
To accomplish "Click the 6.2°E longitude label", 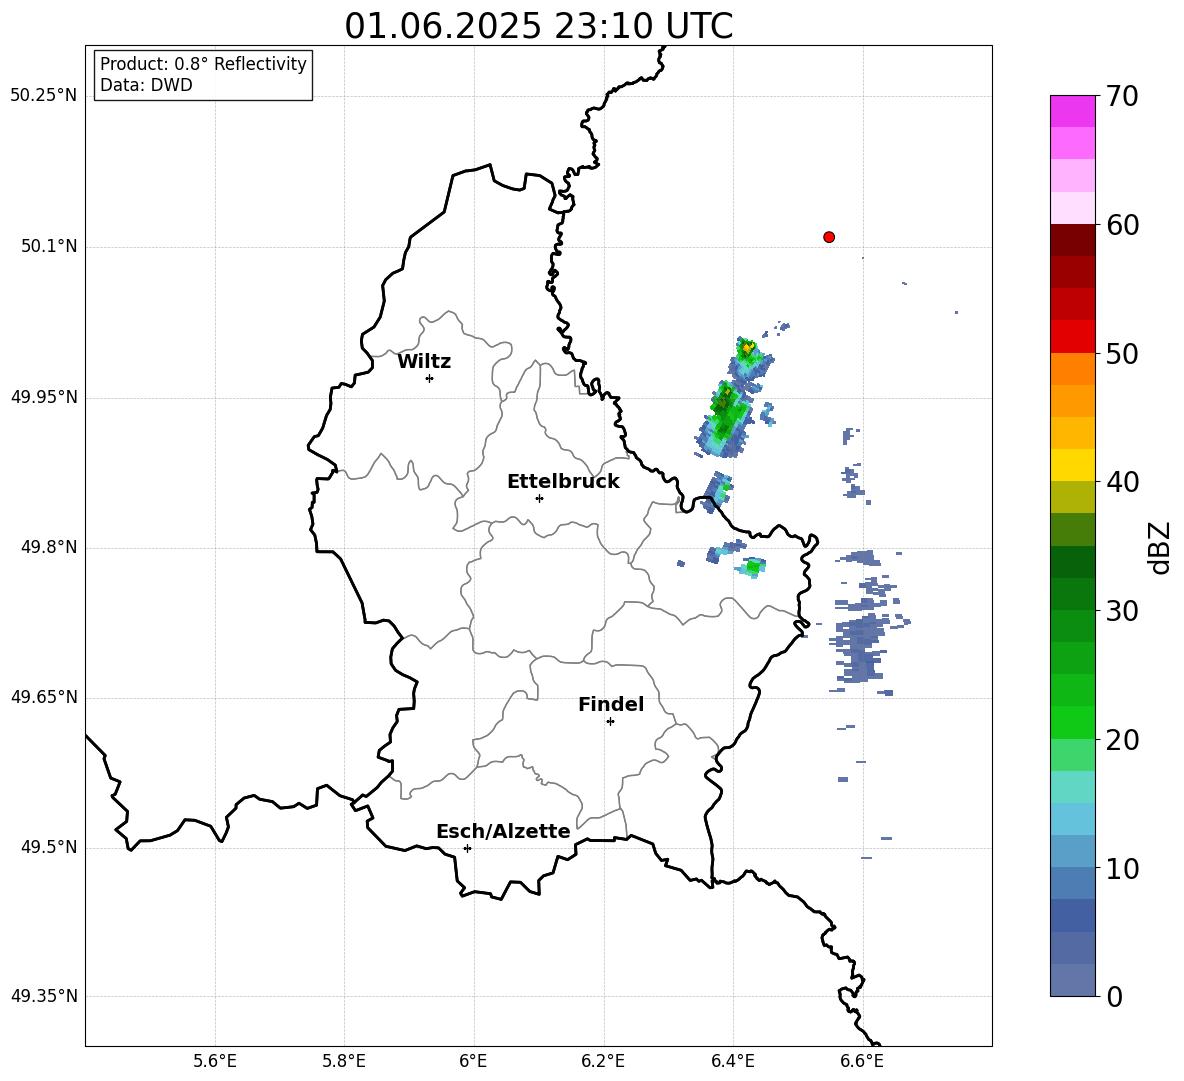I will coord(603,1061).
